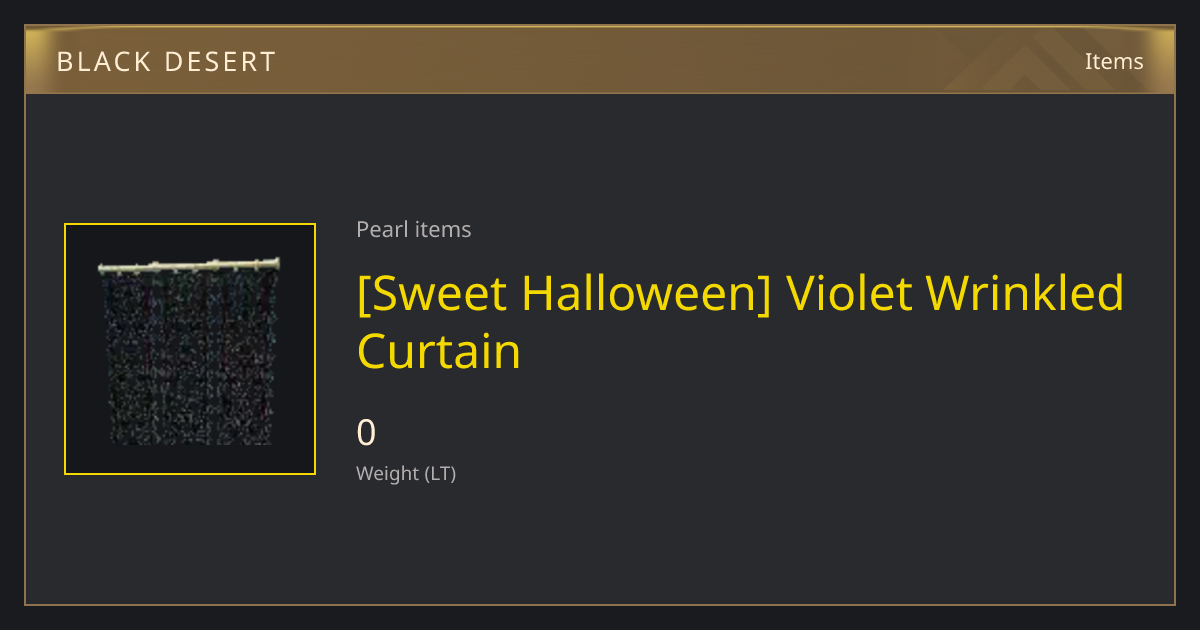Viewport: 1200px width, 630px height.
Task: Click the BLACK DESERT header title
Action: (x=166, y=62)
